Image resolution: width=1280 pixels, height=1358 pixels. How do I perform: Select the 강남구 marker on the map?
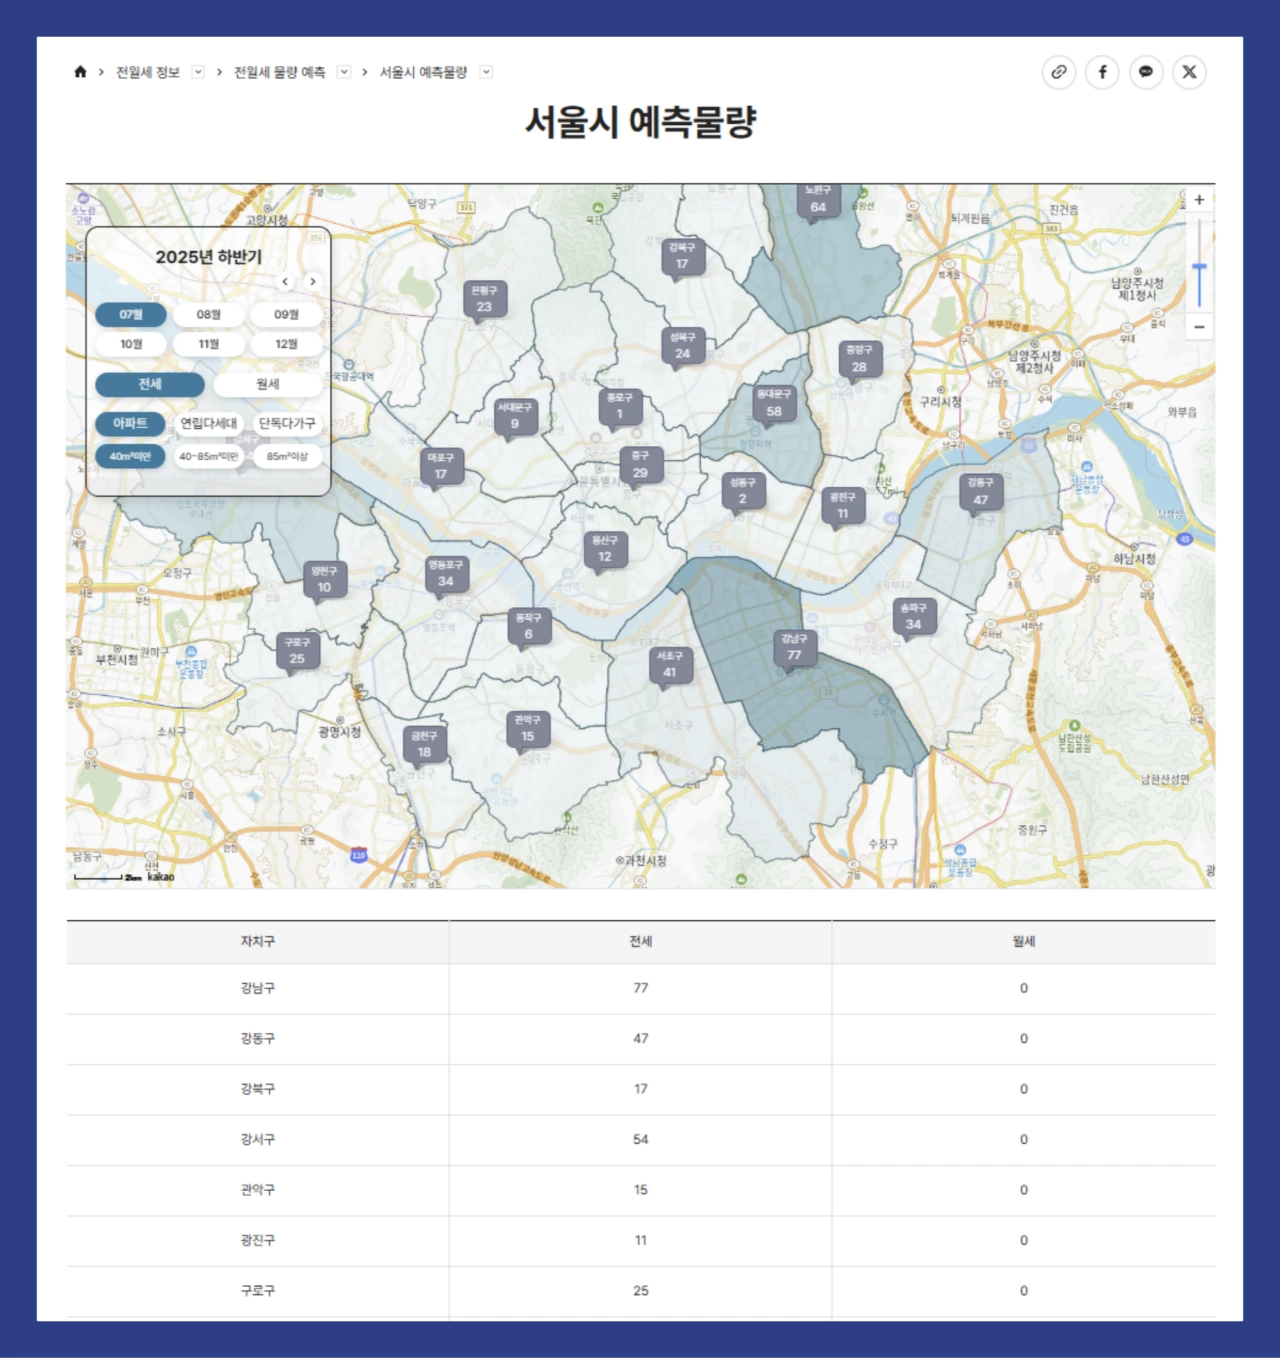[795, 648]
